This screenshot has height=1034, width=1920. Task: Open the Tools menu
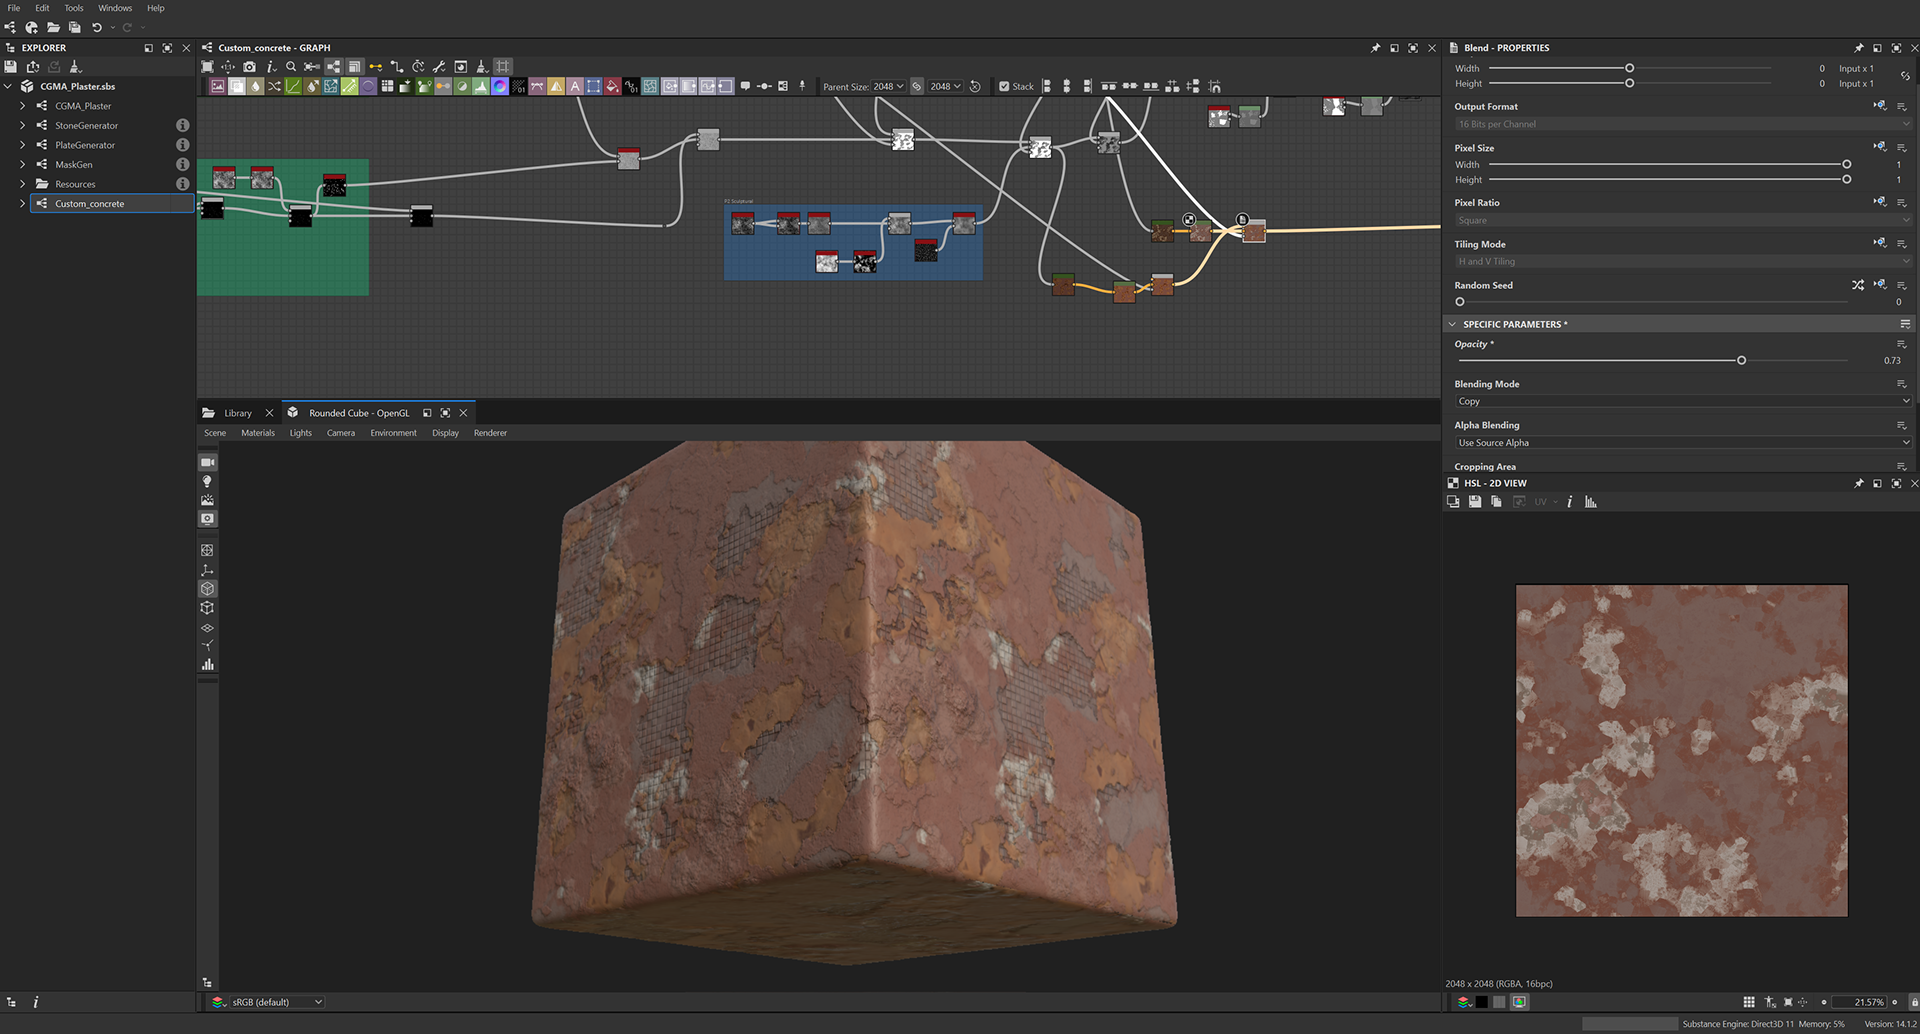click(x=74, y=8)
